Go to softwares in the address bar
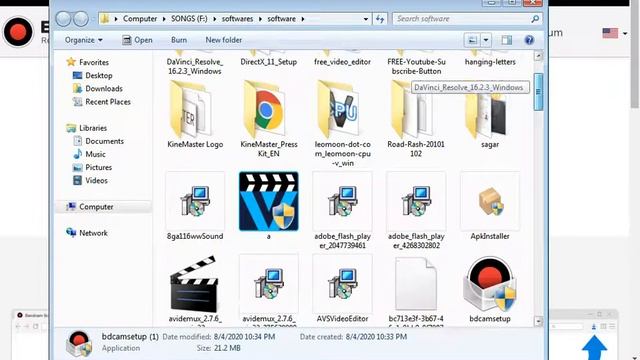Screen dimensions: 640x360 pos(237,19)
